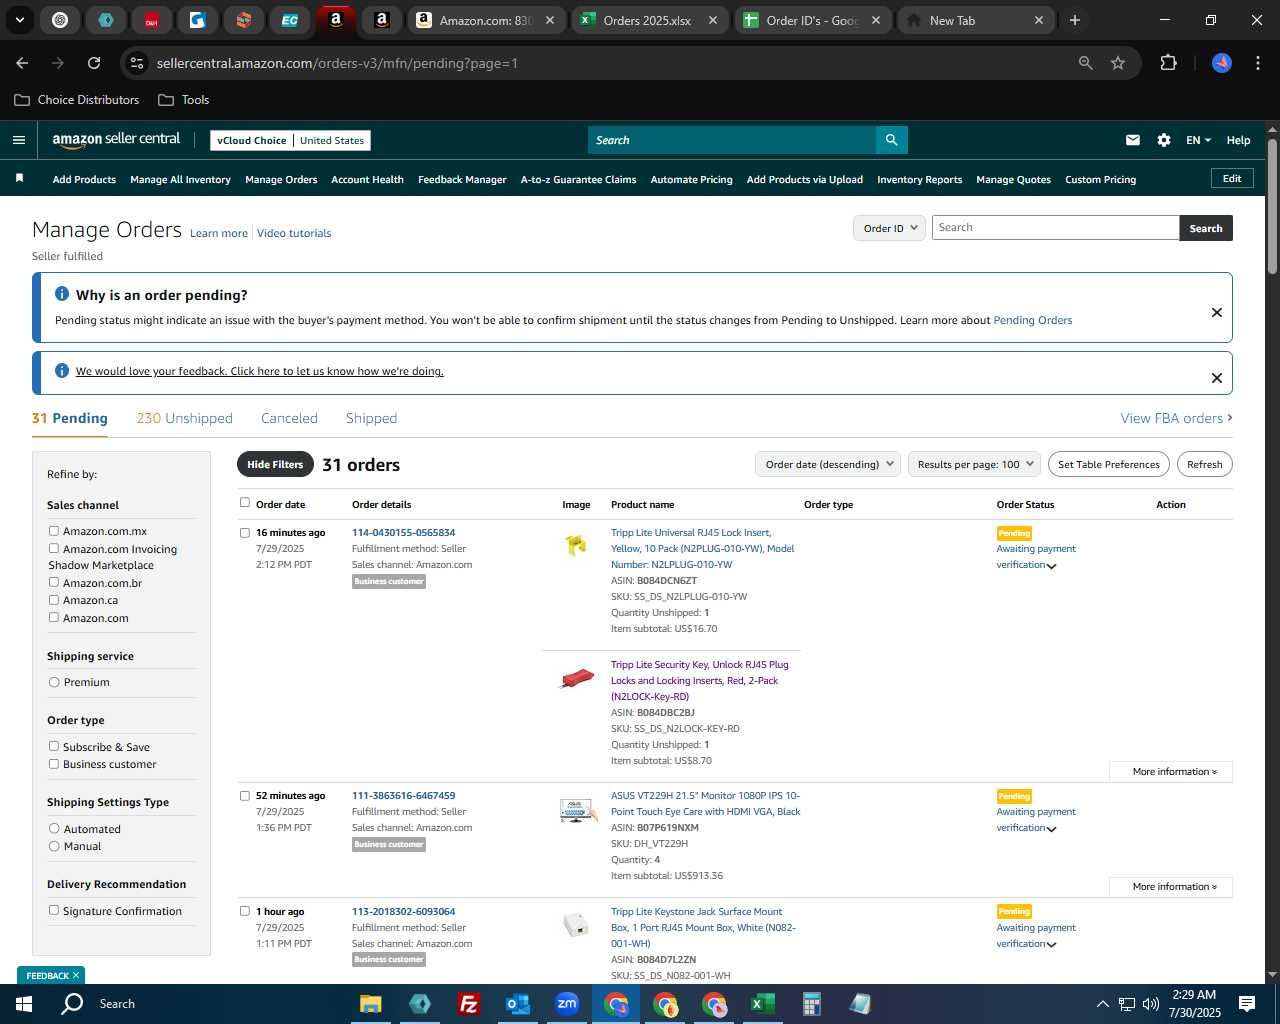1280x1024 pixels.
Task: Toggle Amazon.com Invoicing Shadow Marketplace checkbox
Action: point(54,548)
